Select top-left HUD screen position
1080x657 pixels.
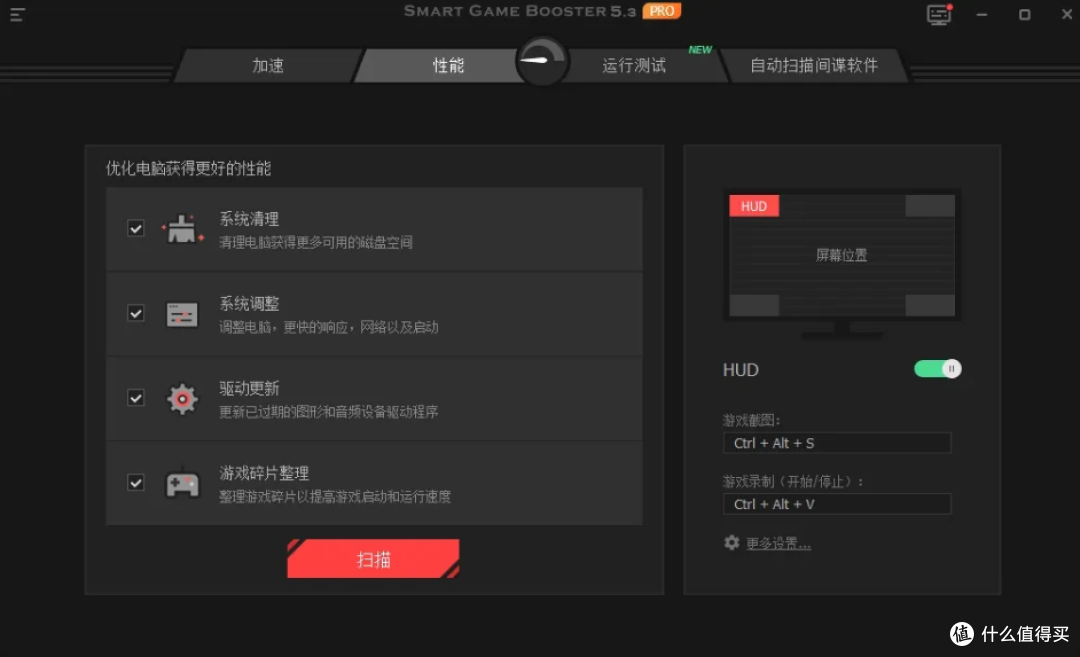point(754,206)
